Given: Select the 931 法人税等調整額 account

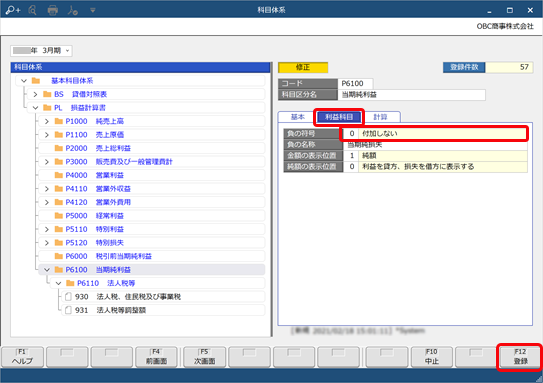Looking at the screenshot, I should 163,310.
